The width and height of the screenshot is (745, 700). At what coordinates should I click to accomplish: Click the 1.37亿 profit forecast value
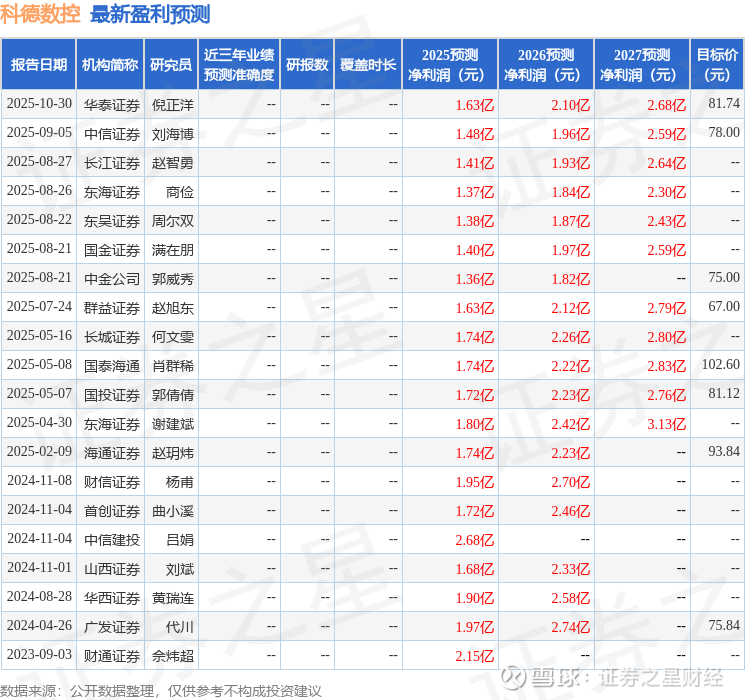click(475, 192)
